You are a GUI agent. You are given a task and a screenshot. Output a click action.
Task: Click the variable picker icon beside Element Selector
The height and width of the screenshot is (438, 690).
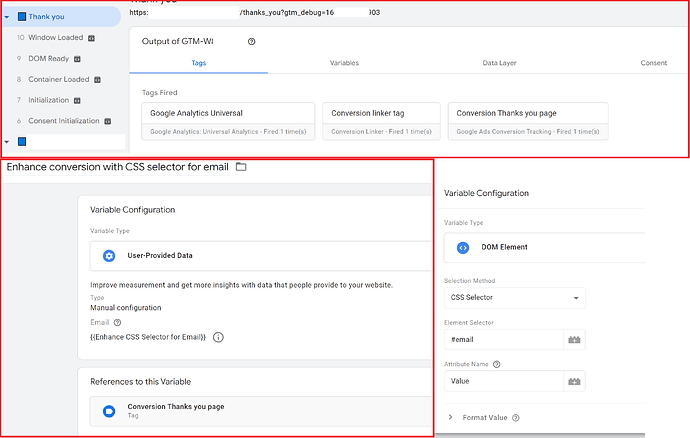[x=574, y=339]
